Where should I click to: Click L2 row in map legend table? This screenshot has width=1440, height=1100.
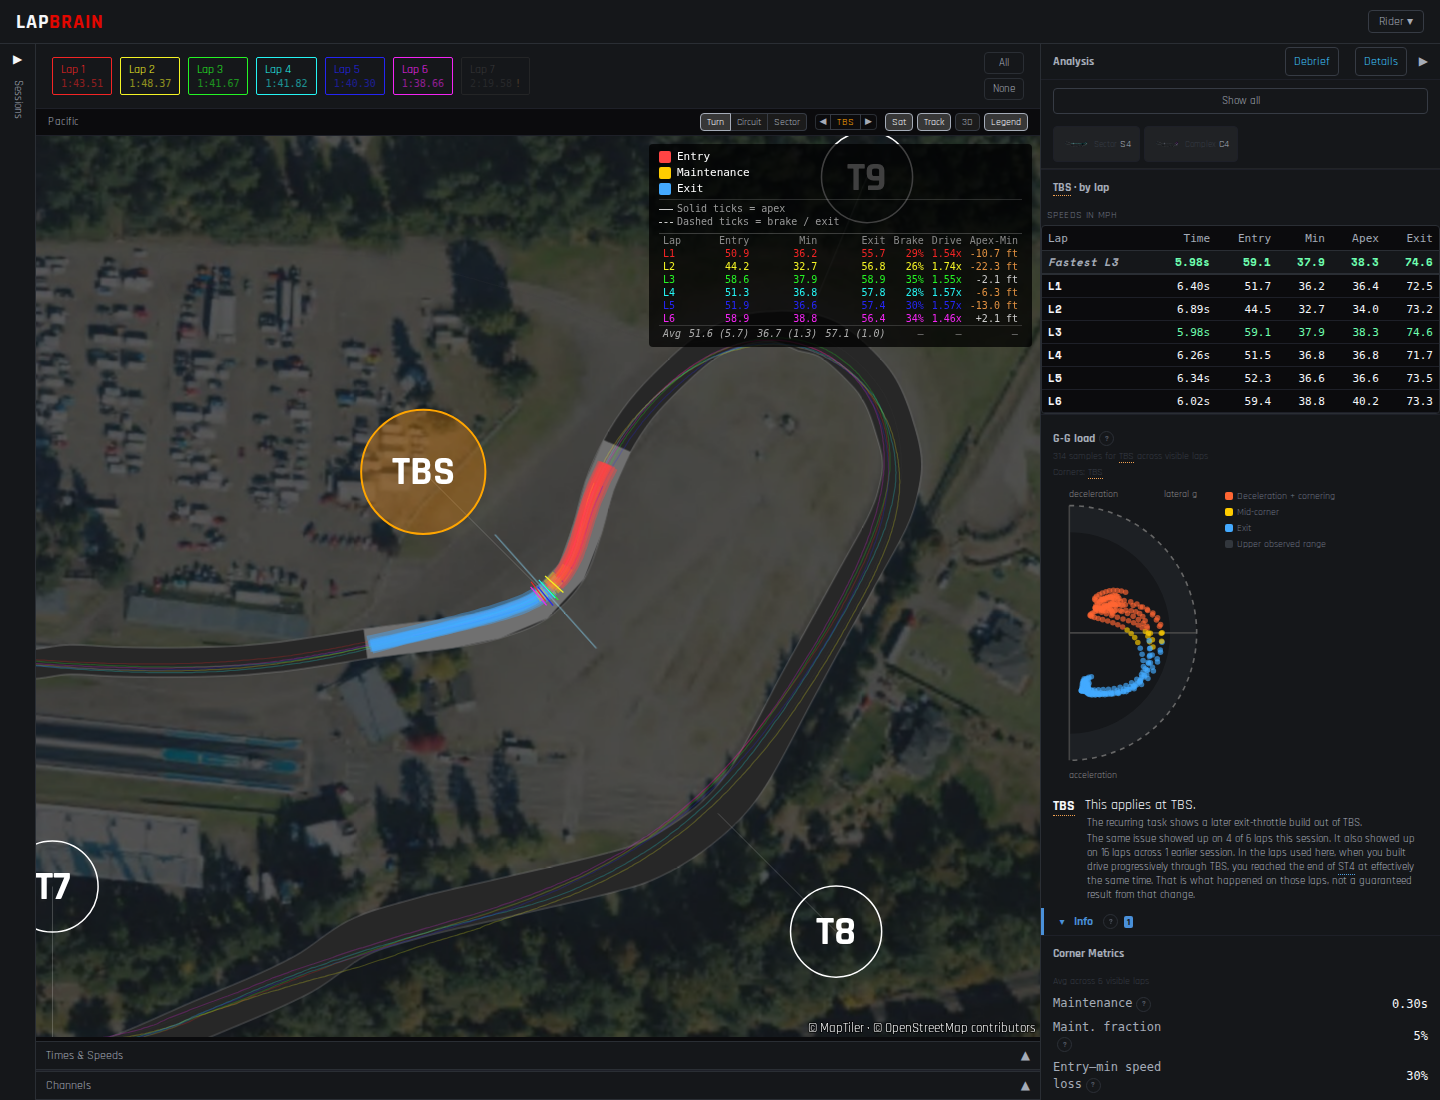click(839, 267)
